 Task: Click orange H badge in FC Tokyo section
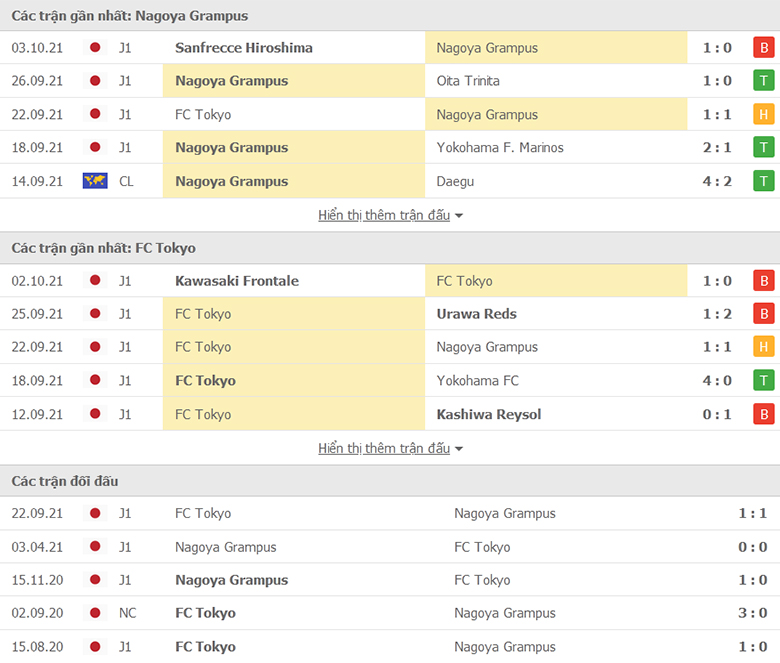764,347
